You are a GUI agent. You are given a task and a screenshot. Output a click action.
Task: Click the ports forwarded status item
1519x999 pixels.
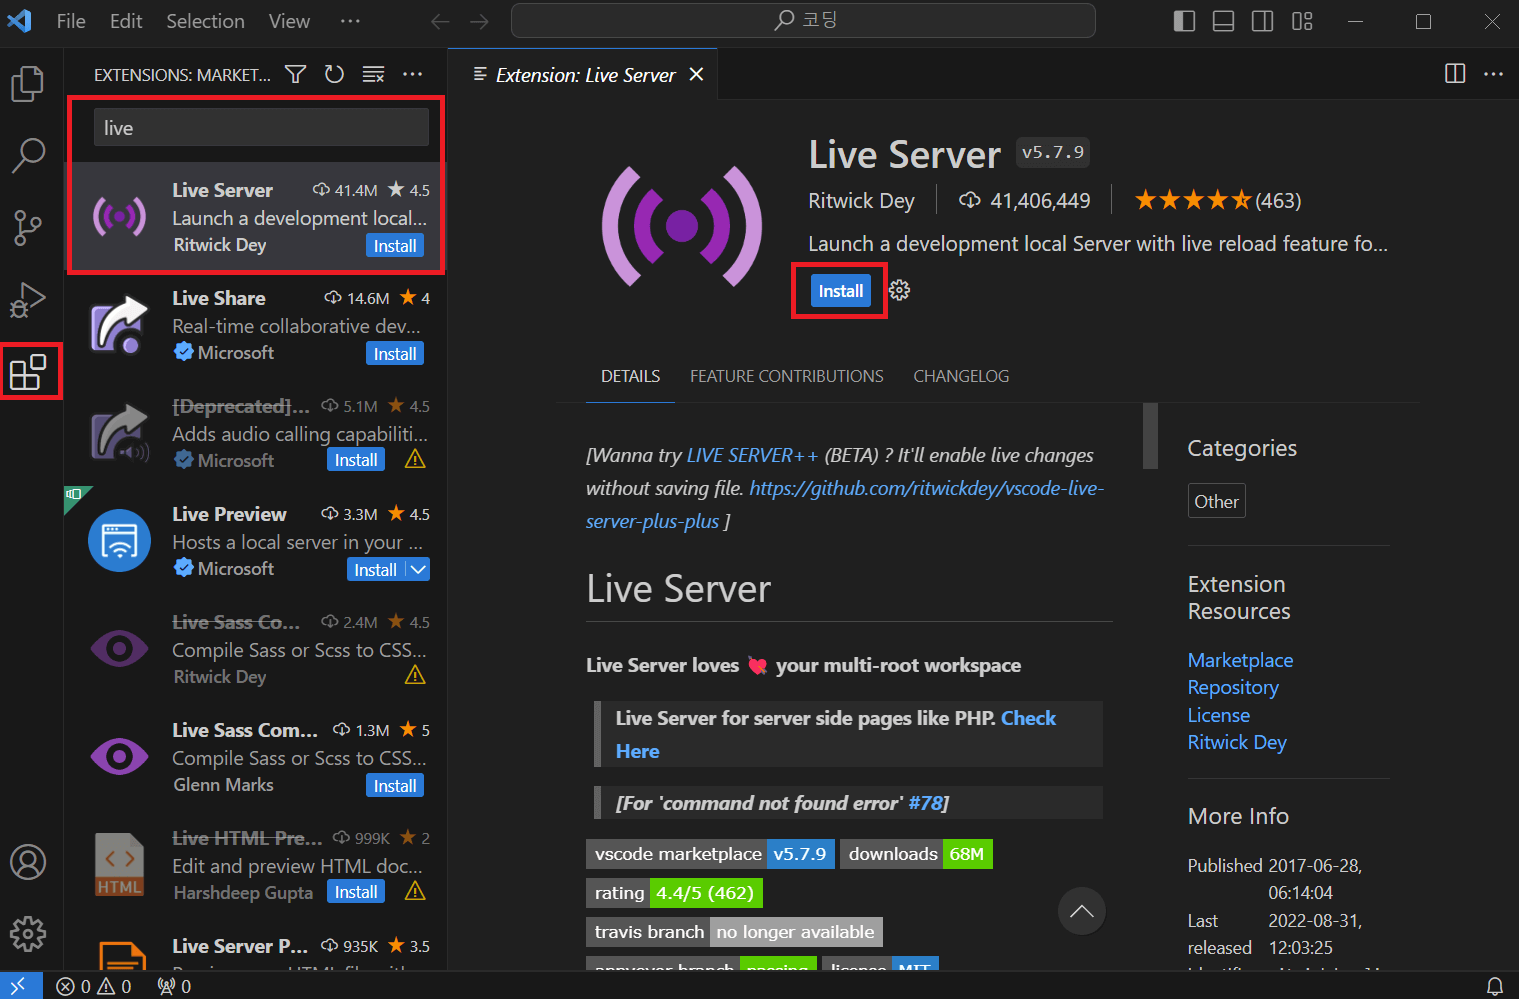[x=174, y=986]
